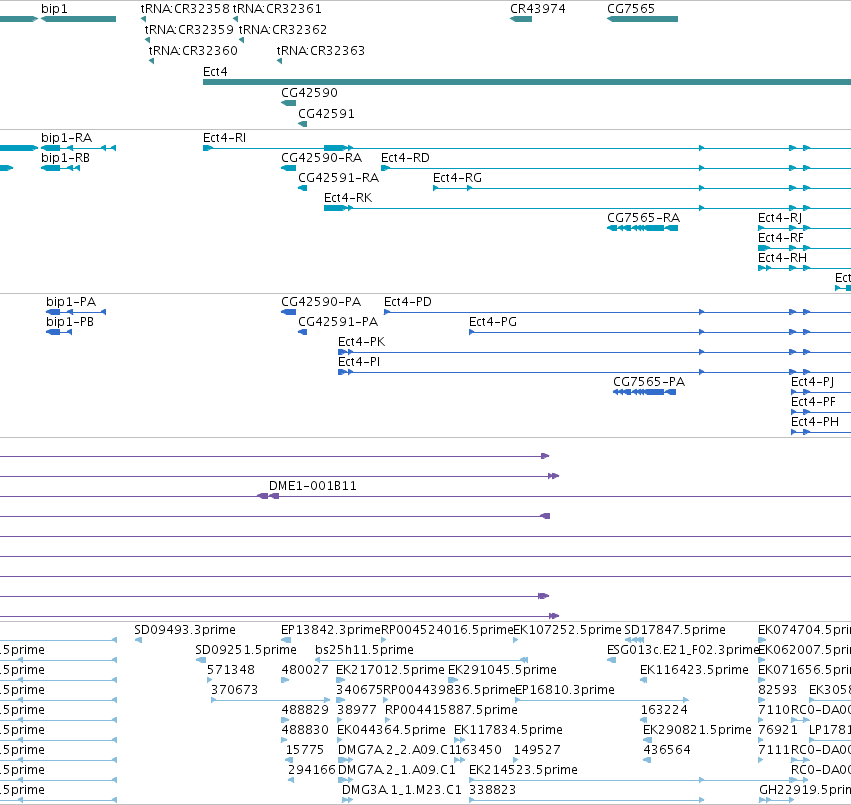Click the DME1-001B11 clone label
Viewport: 851px width, 805px height.
coord(313,486)
